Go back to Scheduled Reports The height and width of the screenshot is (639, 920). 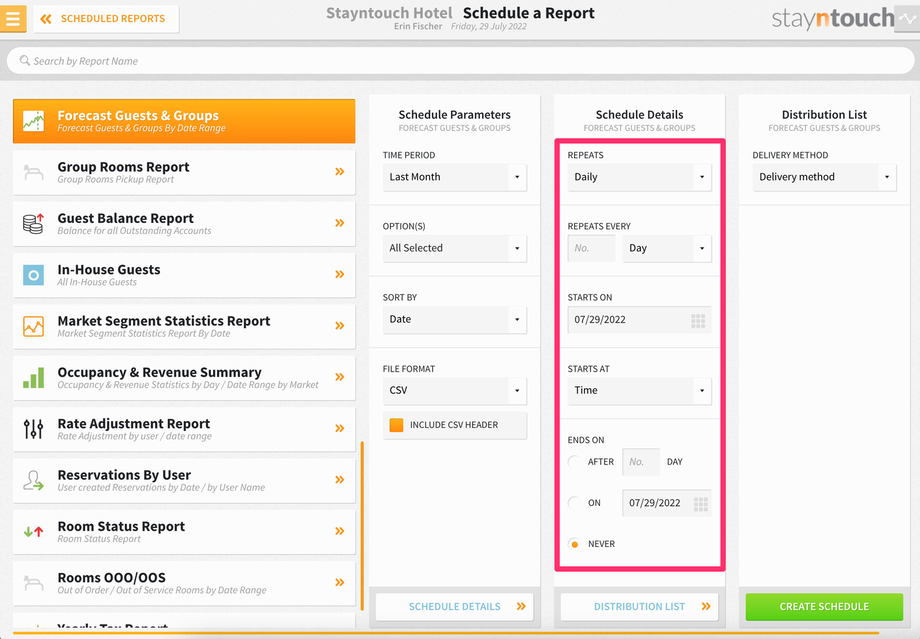click(x=106, y=19)
